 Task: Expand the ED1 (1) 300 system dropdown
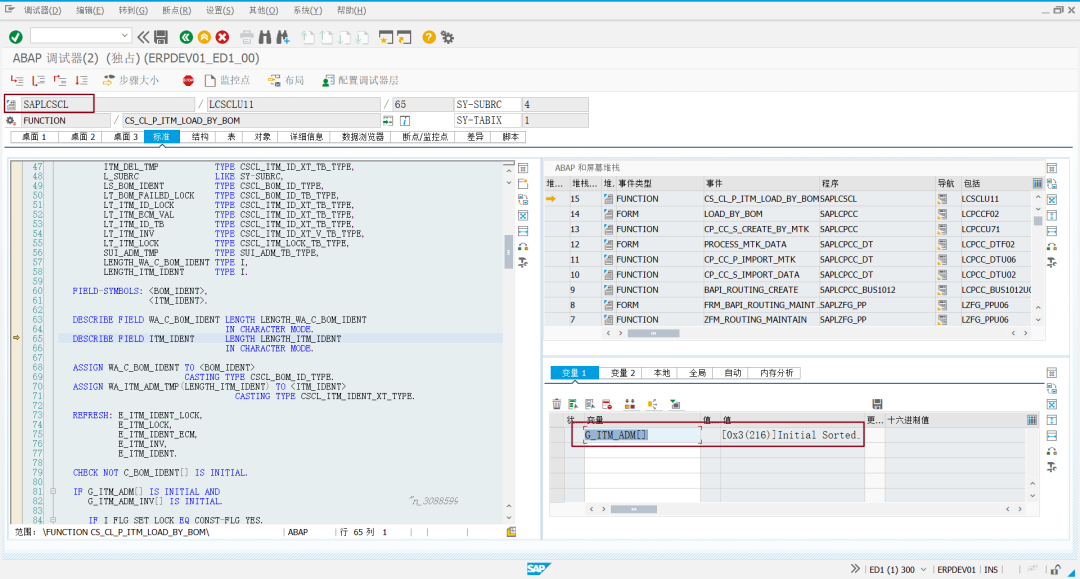(924, 569)
